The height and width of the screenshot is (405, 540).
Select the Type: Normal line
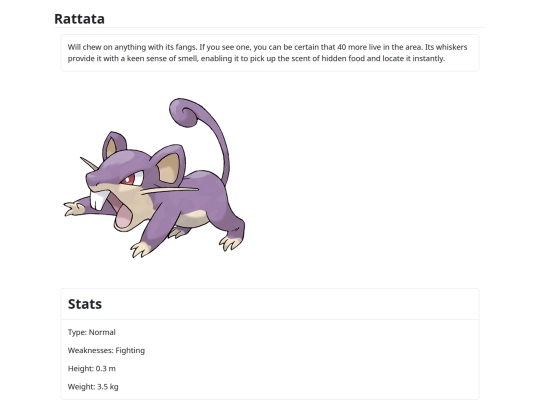point(92,332)
